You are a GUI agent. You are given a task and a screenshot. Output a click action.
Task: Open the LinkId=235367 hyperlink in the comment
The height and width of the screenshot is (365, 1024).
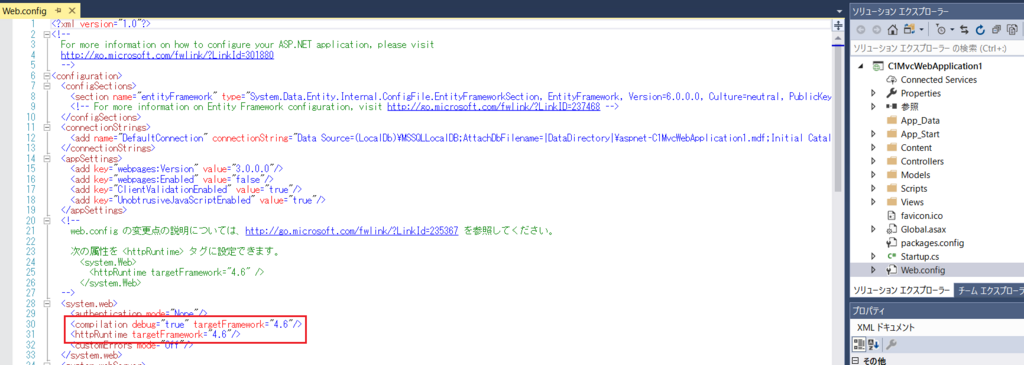click(x=352, y=231)
